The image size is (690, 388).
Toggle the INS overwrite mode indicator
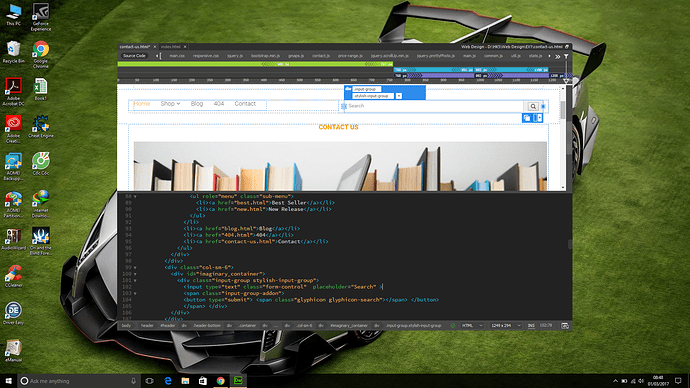tap(531, 326)
